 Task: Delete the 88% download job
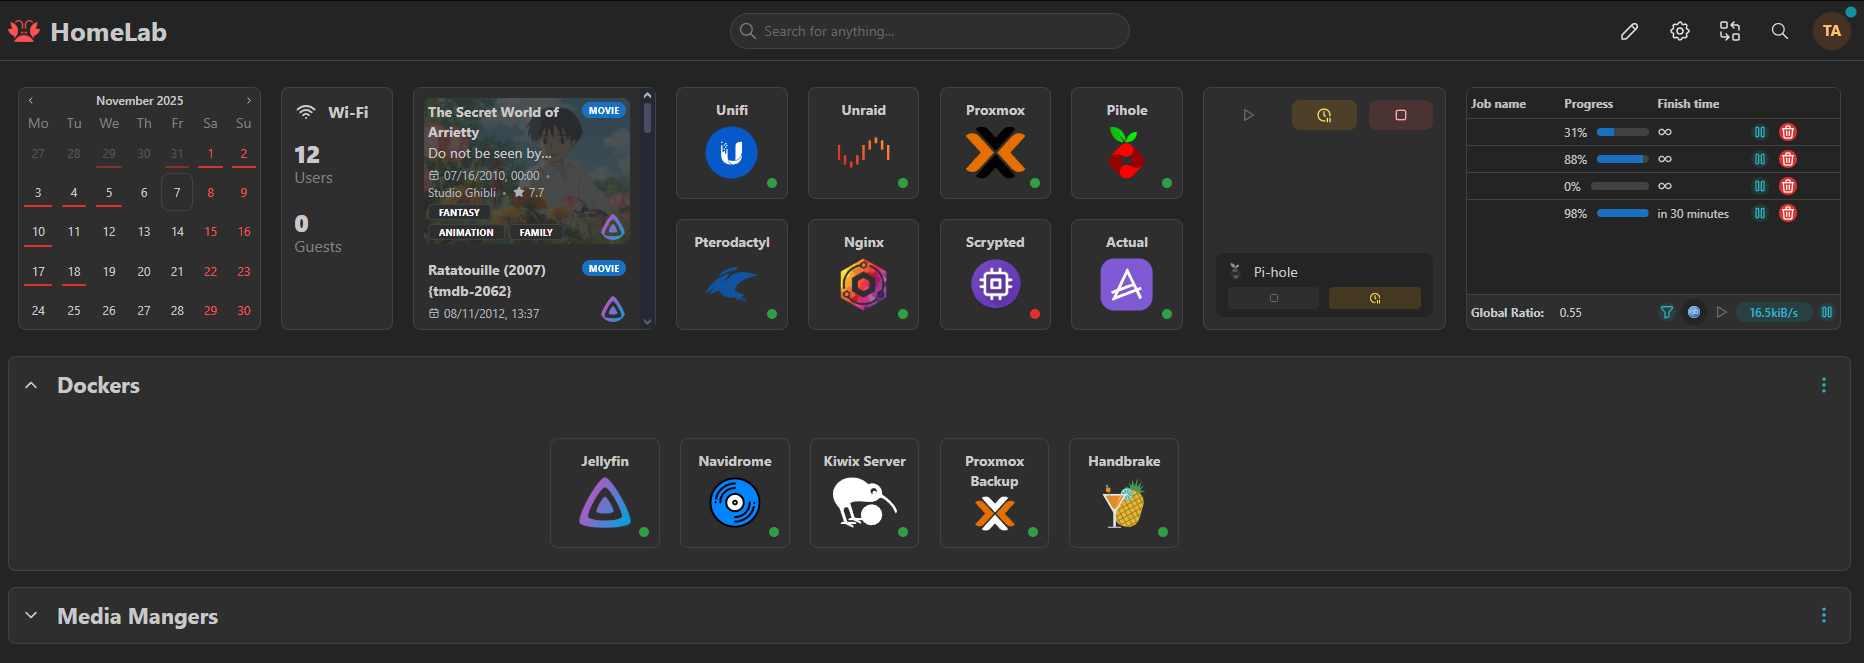tap(1788, 159)
